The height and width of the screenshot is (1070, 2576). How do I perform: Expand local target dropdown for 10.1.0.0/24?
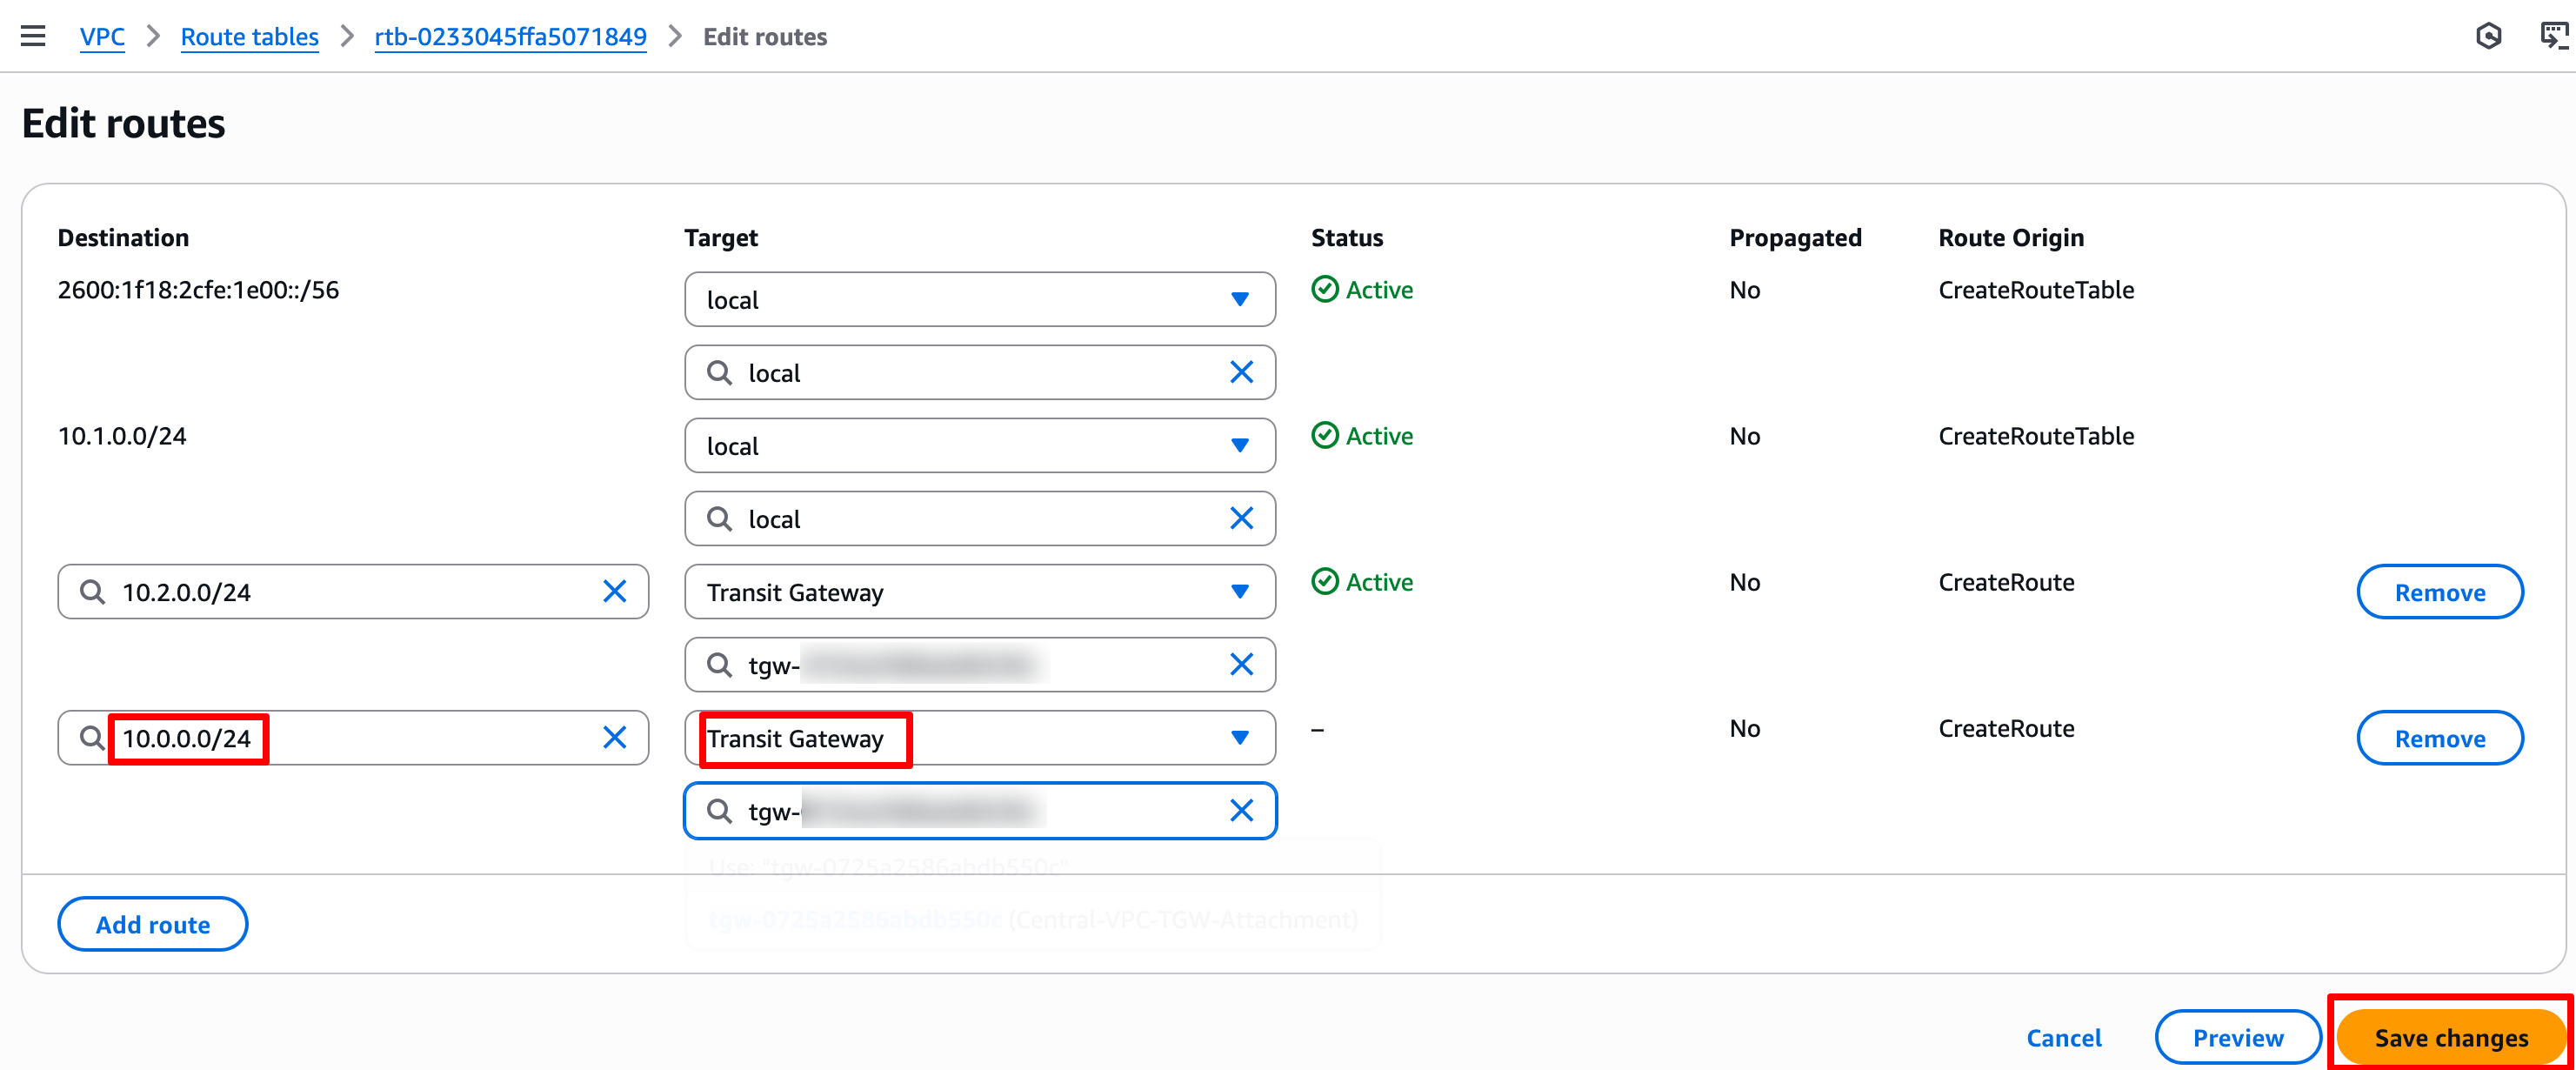coord(979,445)
